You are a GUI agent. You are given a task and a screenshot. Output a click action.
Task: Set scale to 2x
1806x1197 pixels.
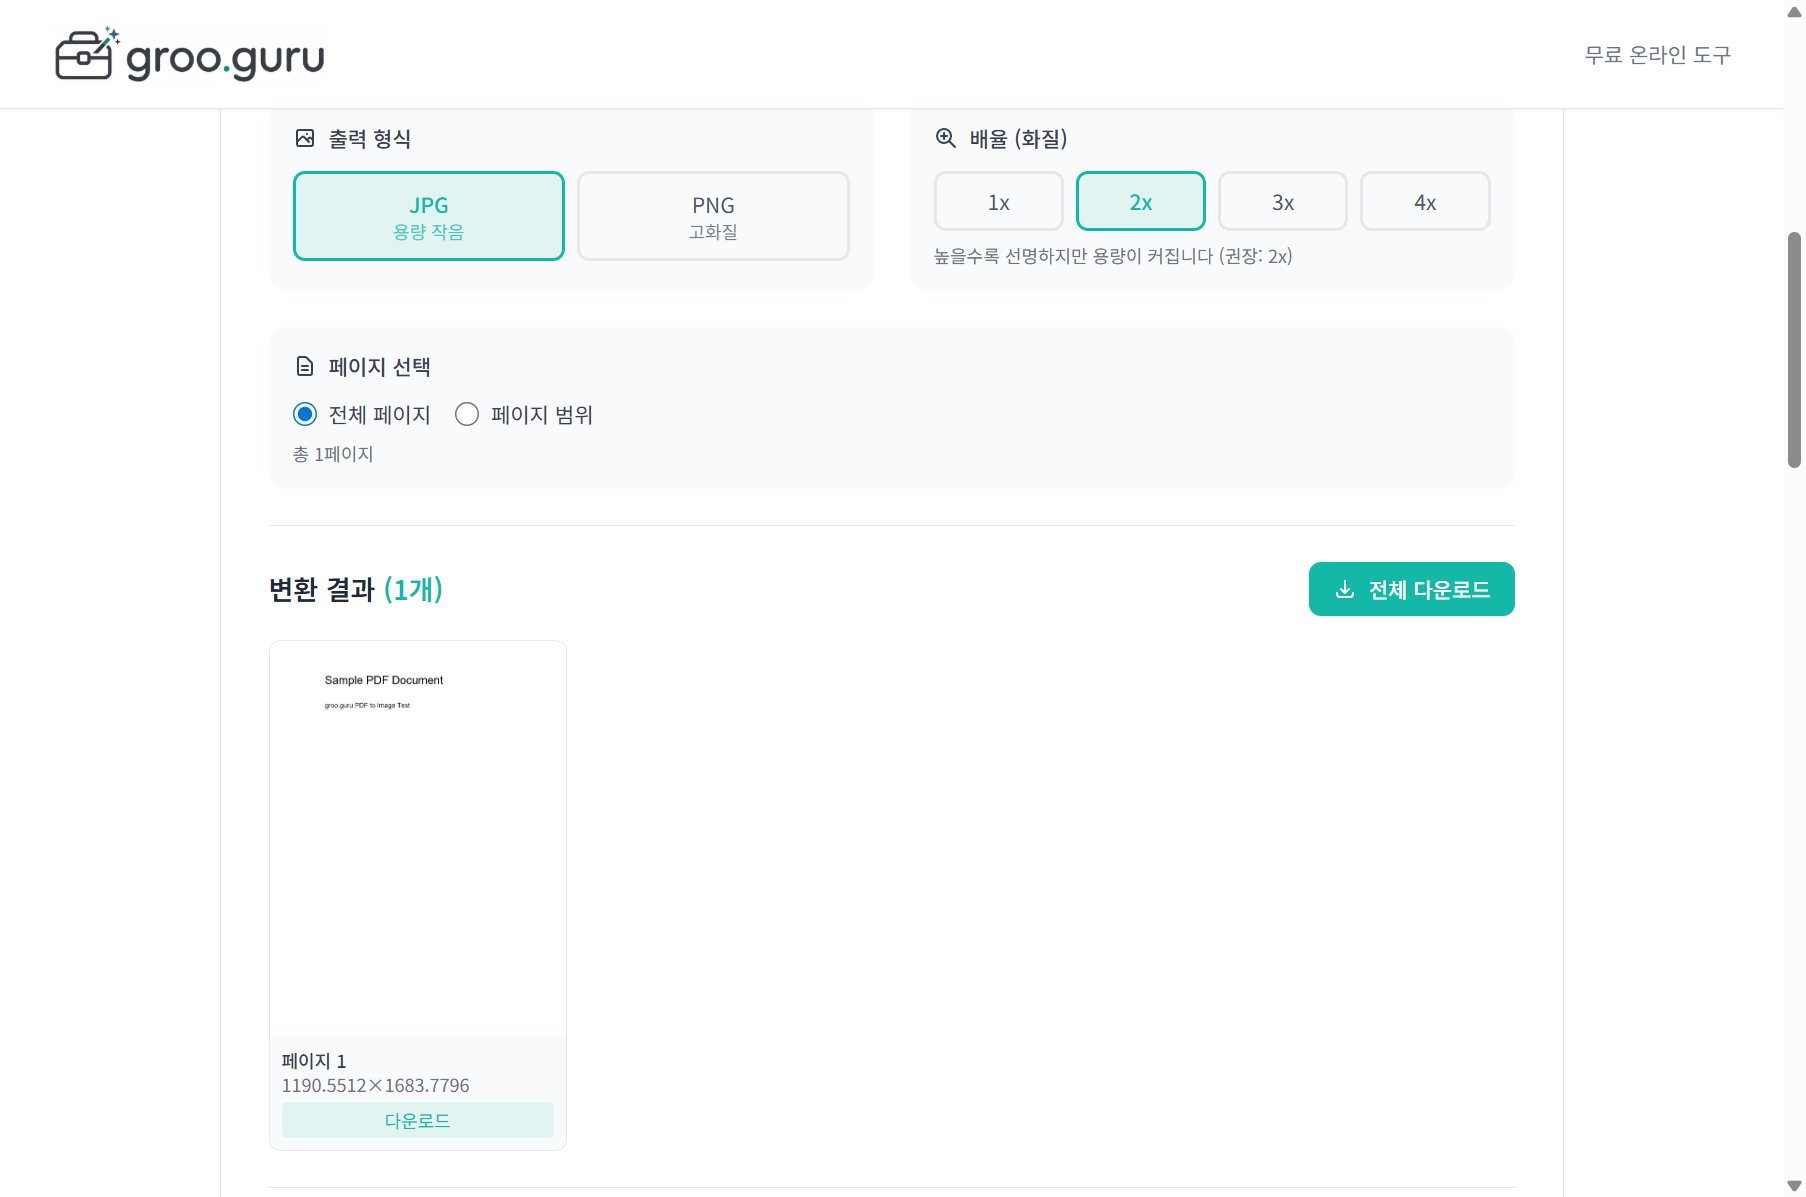point(1140,202)
